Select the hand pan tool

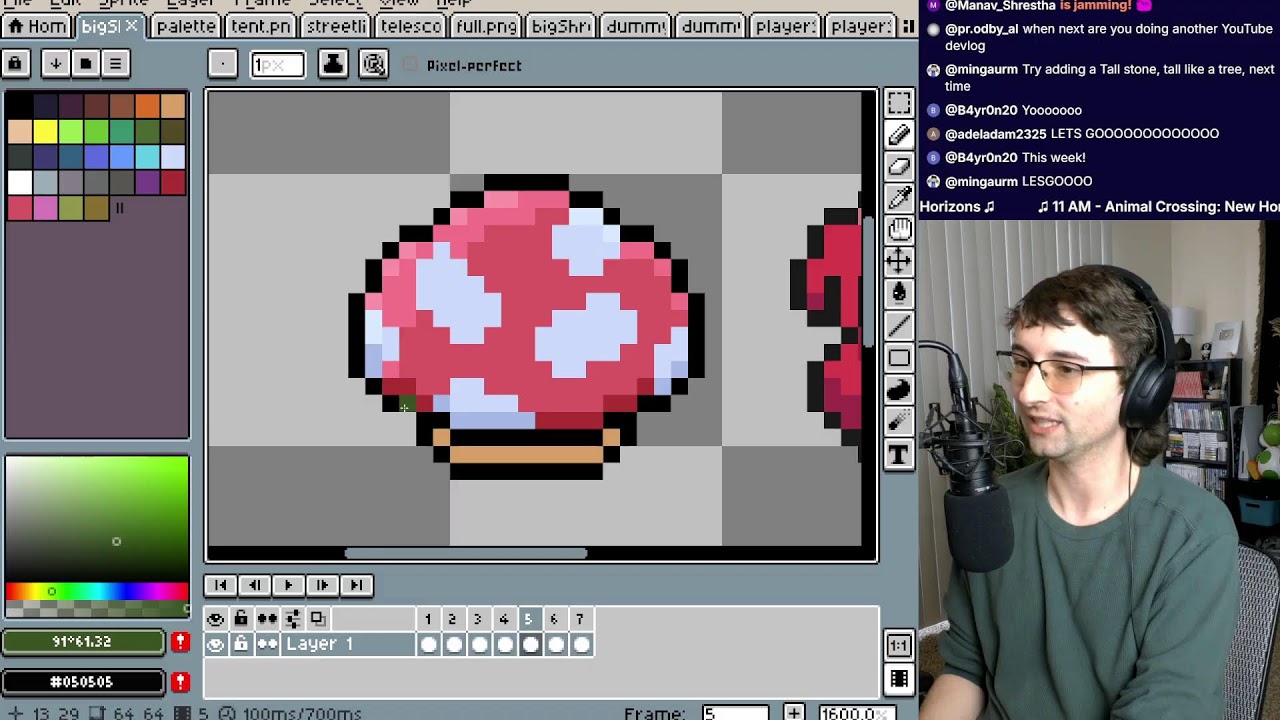(x=899, y=230)
